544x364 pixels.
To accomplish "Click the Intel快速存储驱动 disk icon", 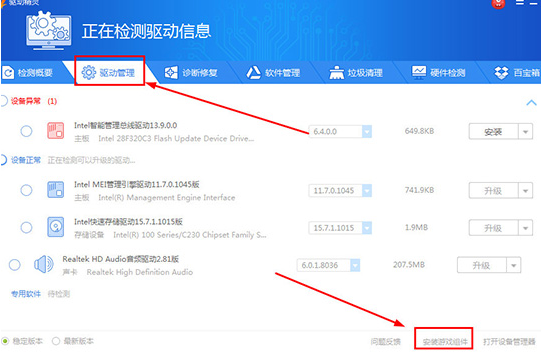I will (x=56, y=227).
